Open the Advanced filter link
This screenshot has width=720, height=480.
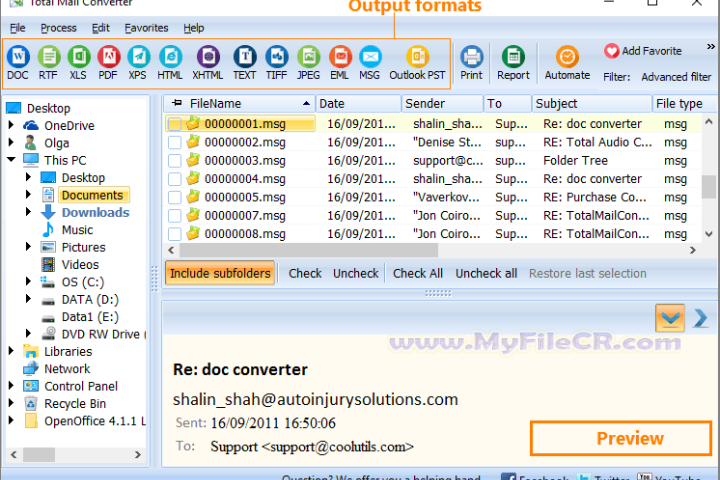click(676, 77)
